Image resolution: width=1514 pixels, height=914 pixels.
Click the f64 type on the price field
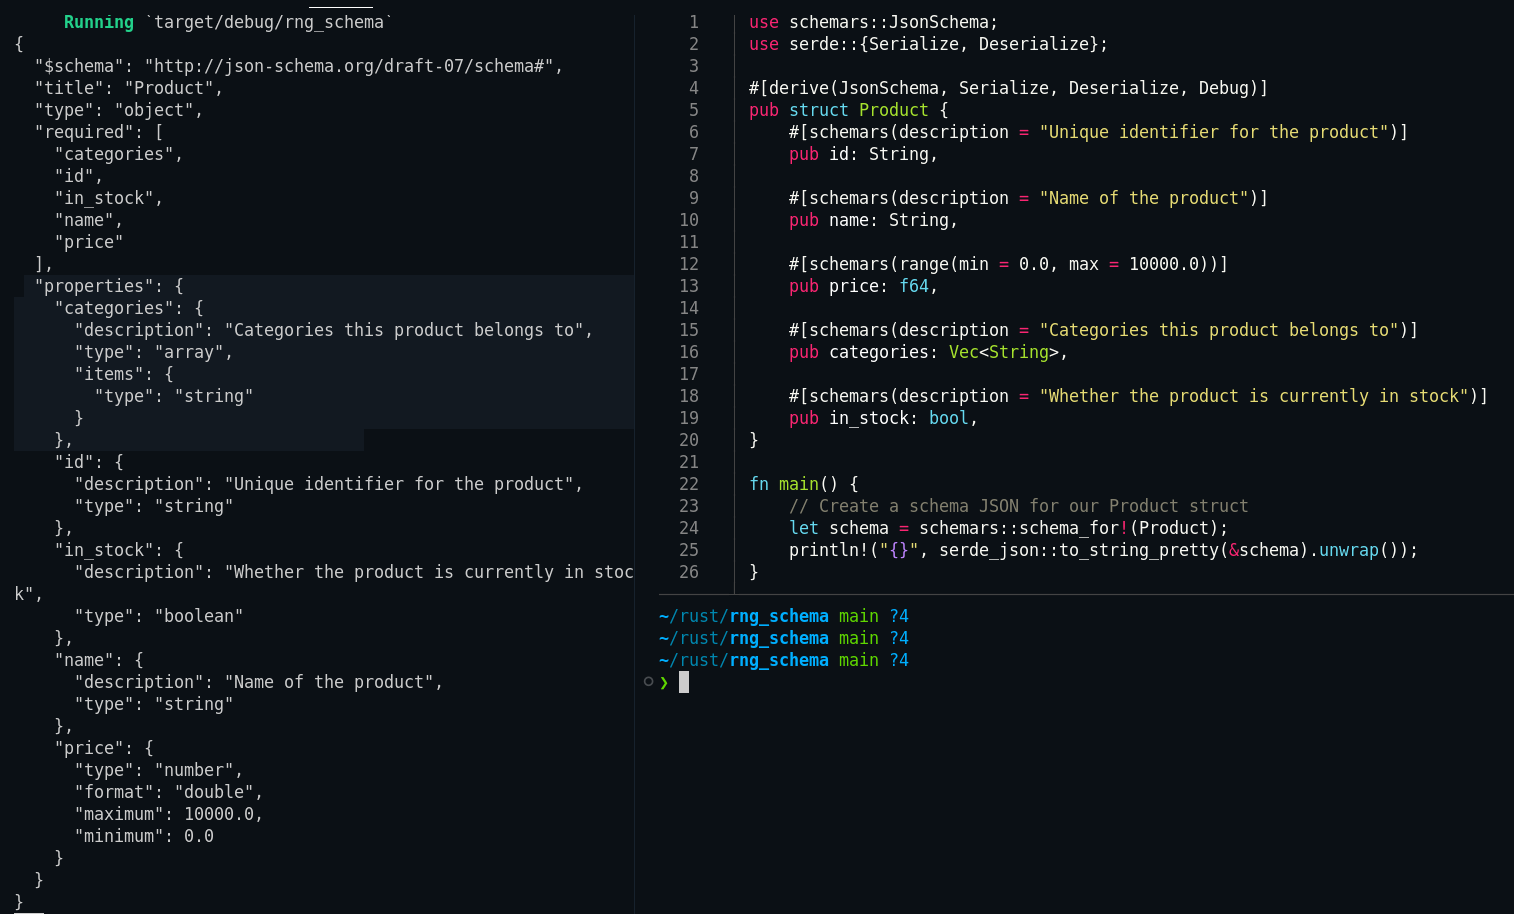915,285
